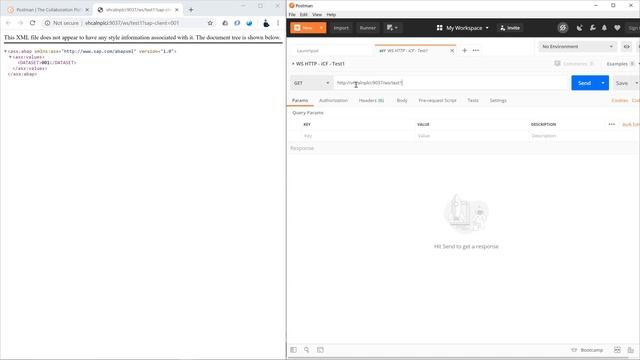Viewport: 640px width, 360px height.
Task: Reload the Chrome page
Action: (x=33, y=23)
